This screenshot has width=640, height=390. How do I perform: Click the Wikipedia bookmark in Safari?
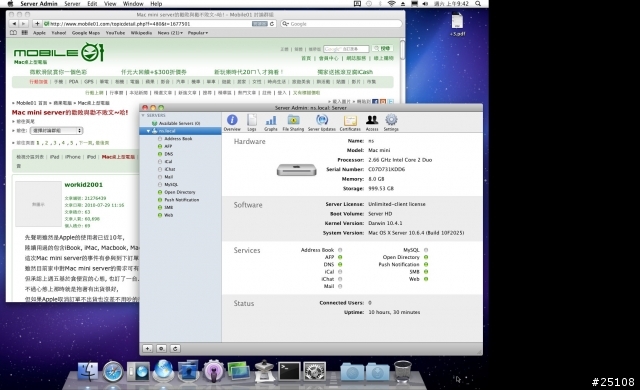click(x=141, y=33)
